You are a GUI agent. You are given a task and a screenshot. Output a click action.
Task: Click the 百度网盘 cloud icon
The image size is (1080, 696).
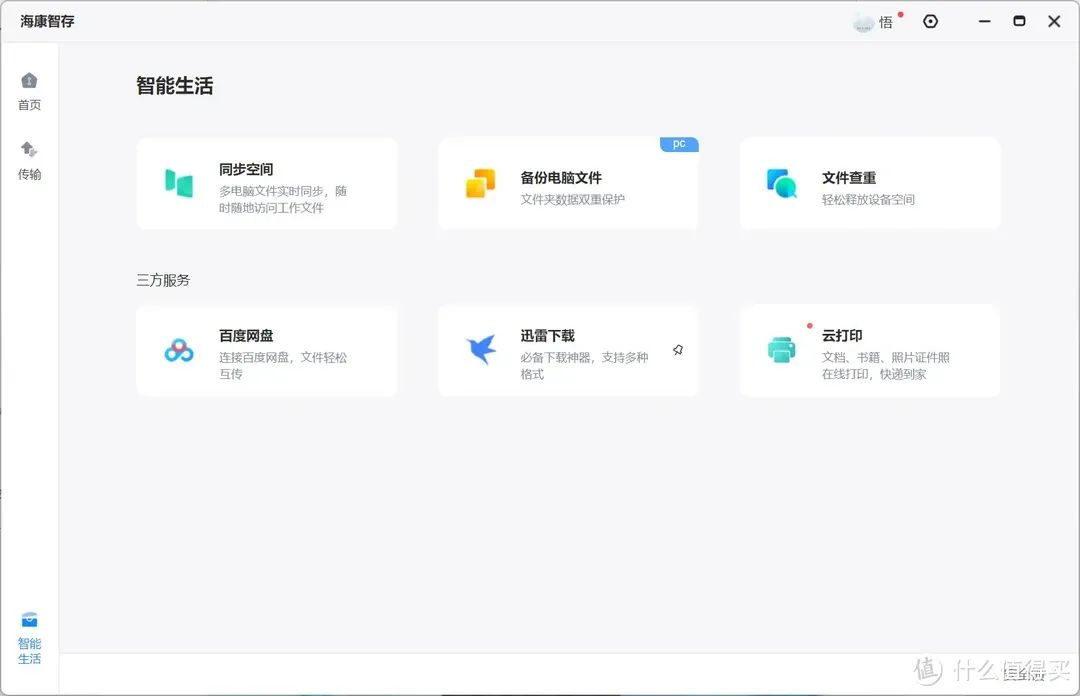point(179,350)
